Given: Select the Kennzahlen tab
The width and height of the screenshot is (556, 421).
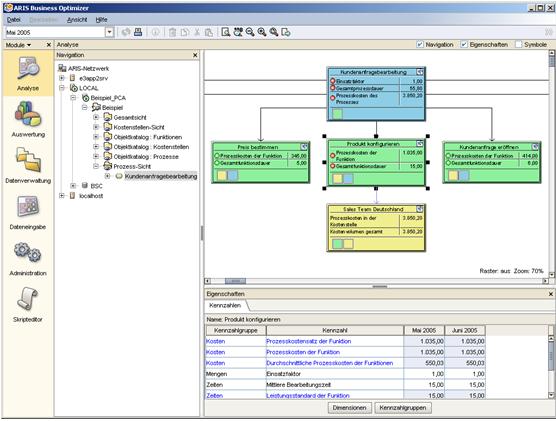Looking at the screenshot, I should click(225, 305).
